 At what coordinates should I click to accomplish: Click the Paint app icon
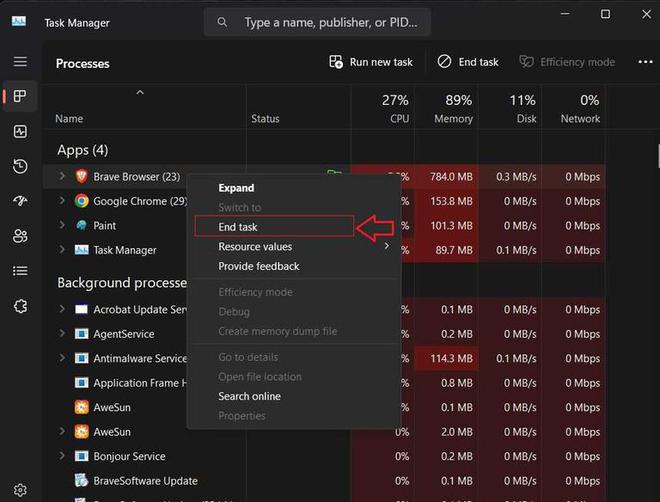click(x=81, y=225)
